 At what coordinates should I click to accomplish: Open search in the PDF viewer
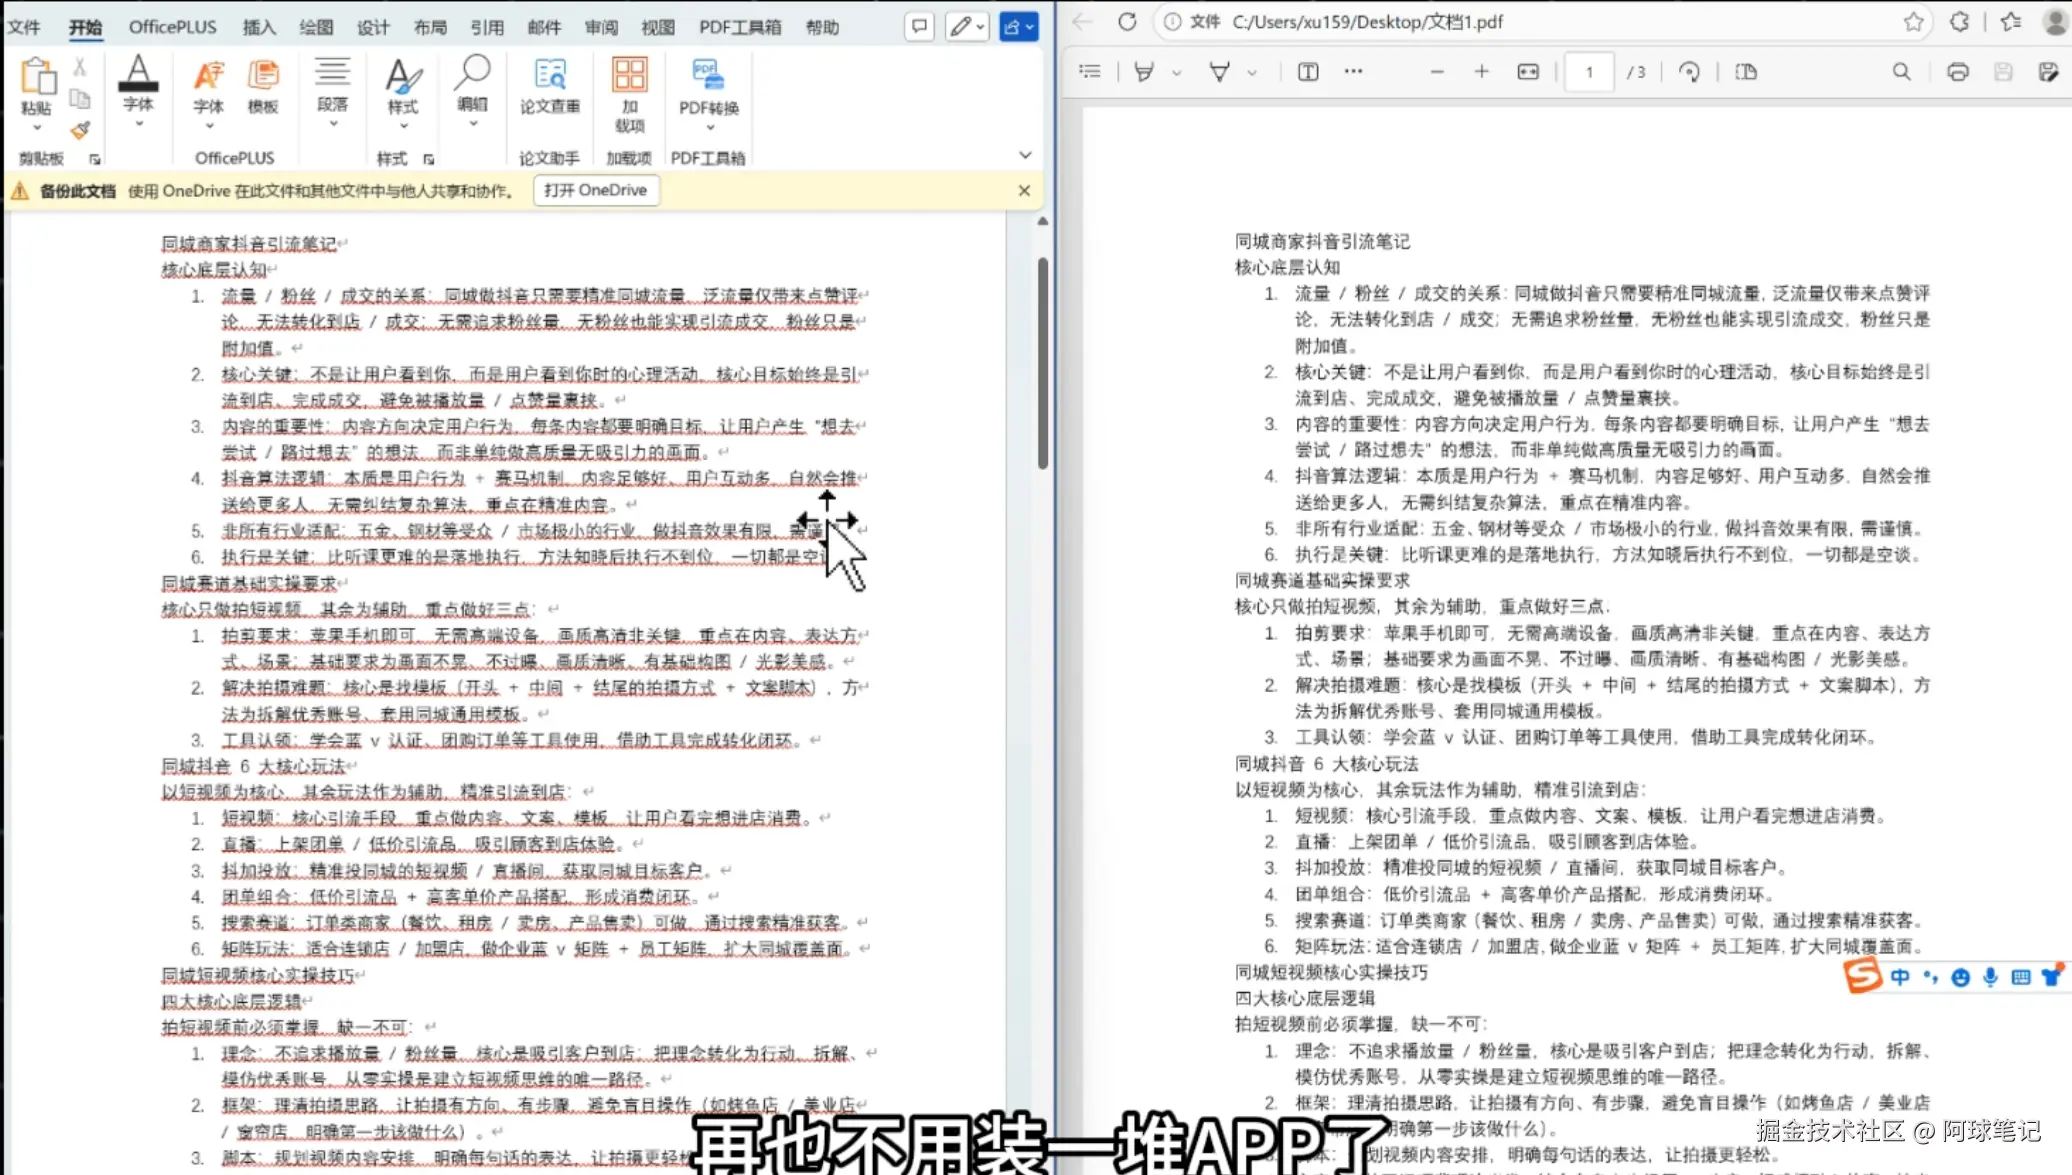1901,71
